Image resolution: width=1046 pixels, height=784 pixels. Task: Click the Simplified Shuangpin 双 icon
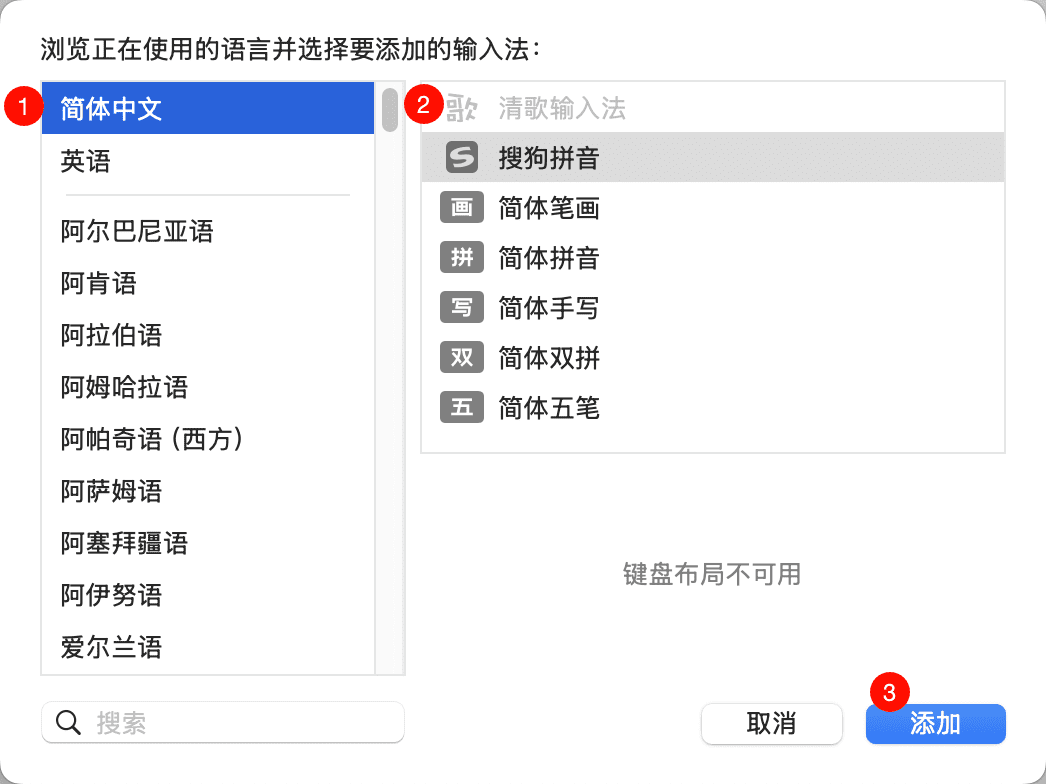(461, 358)
